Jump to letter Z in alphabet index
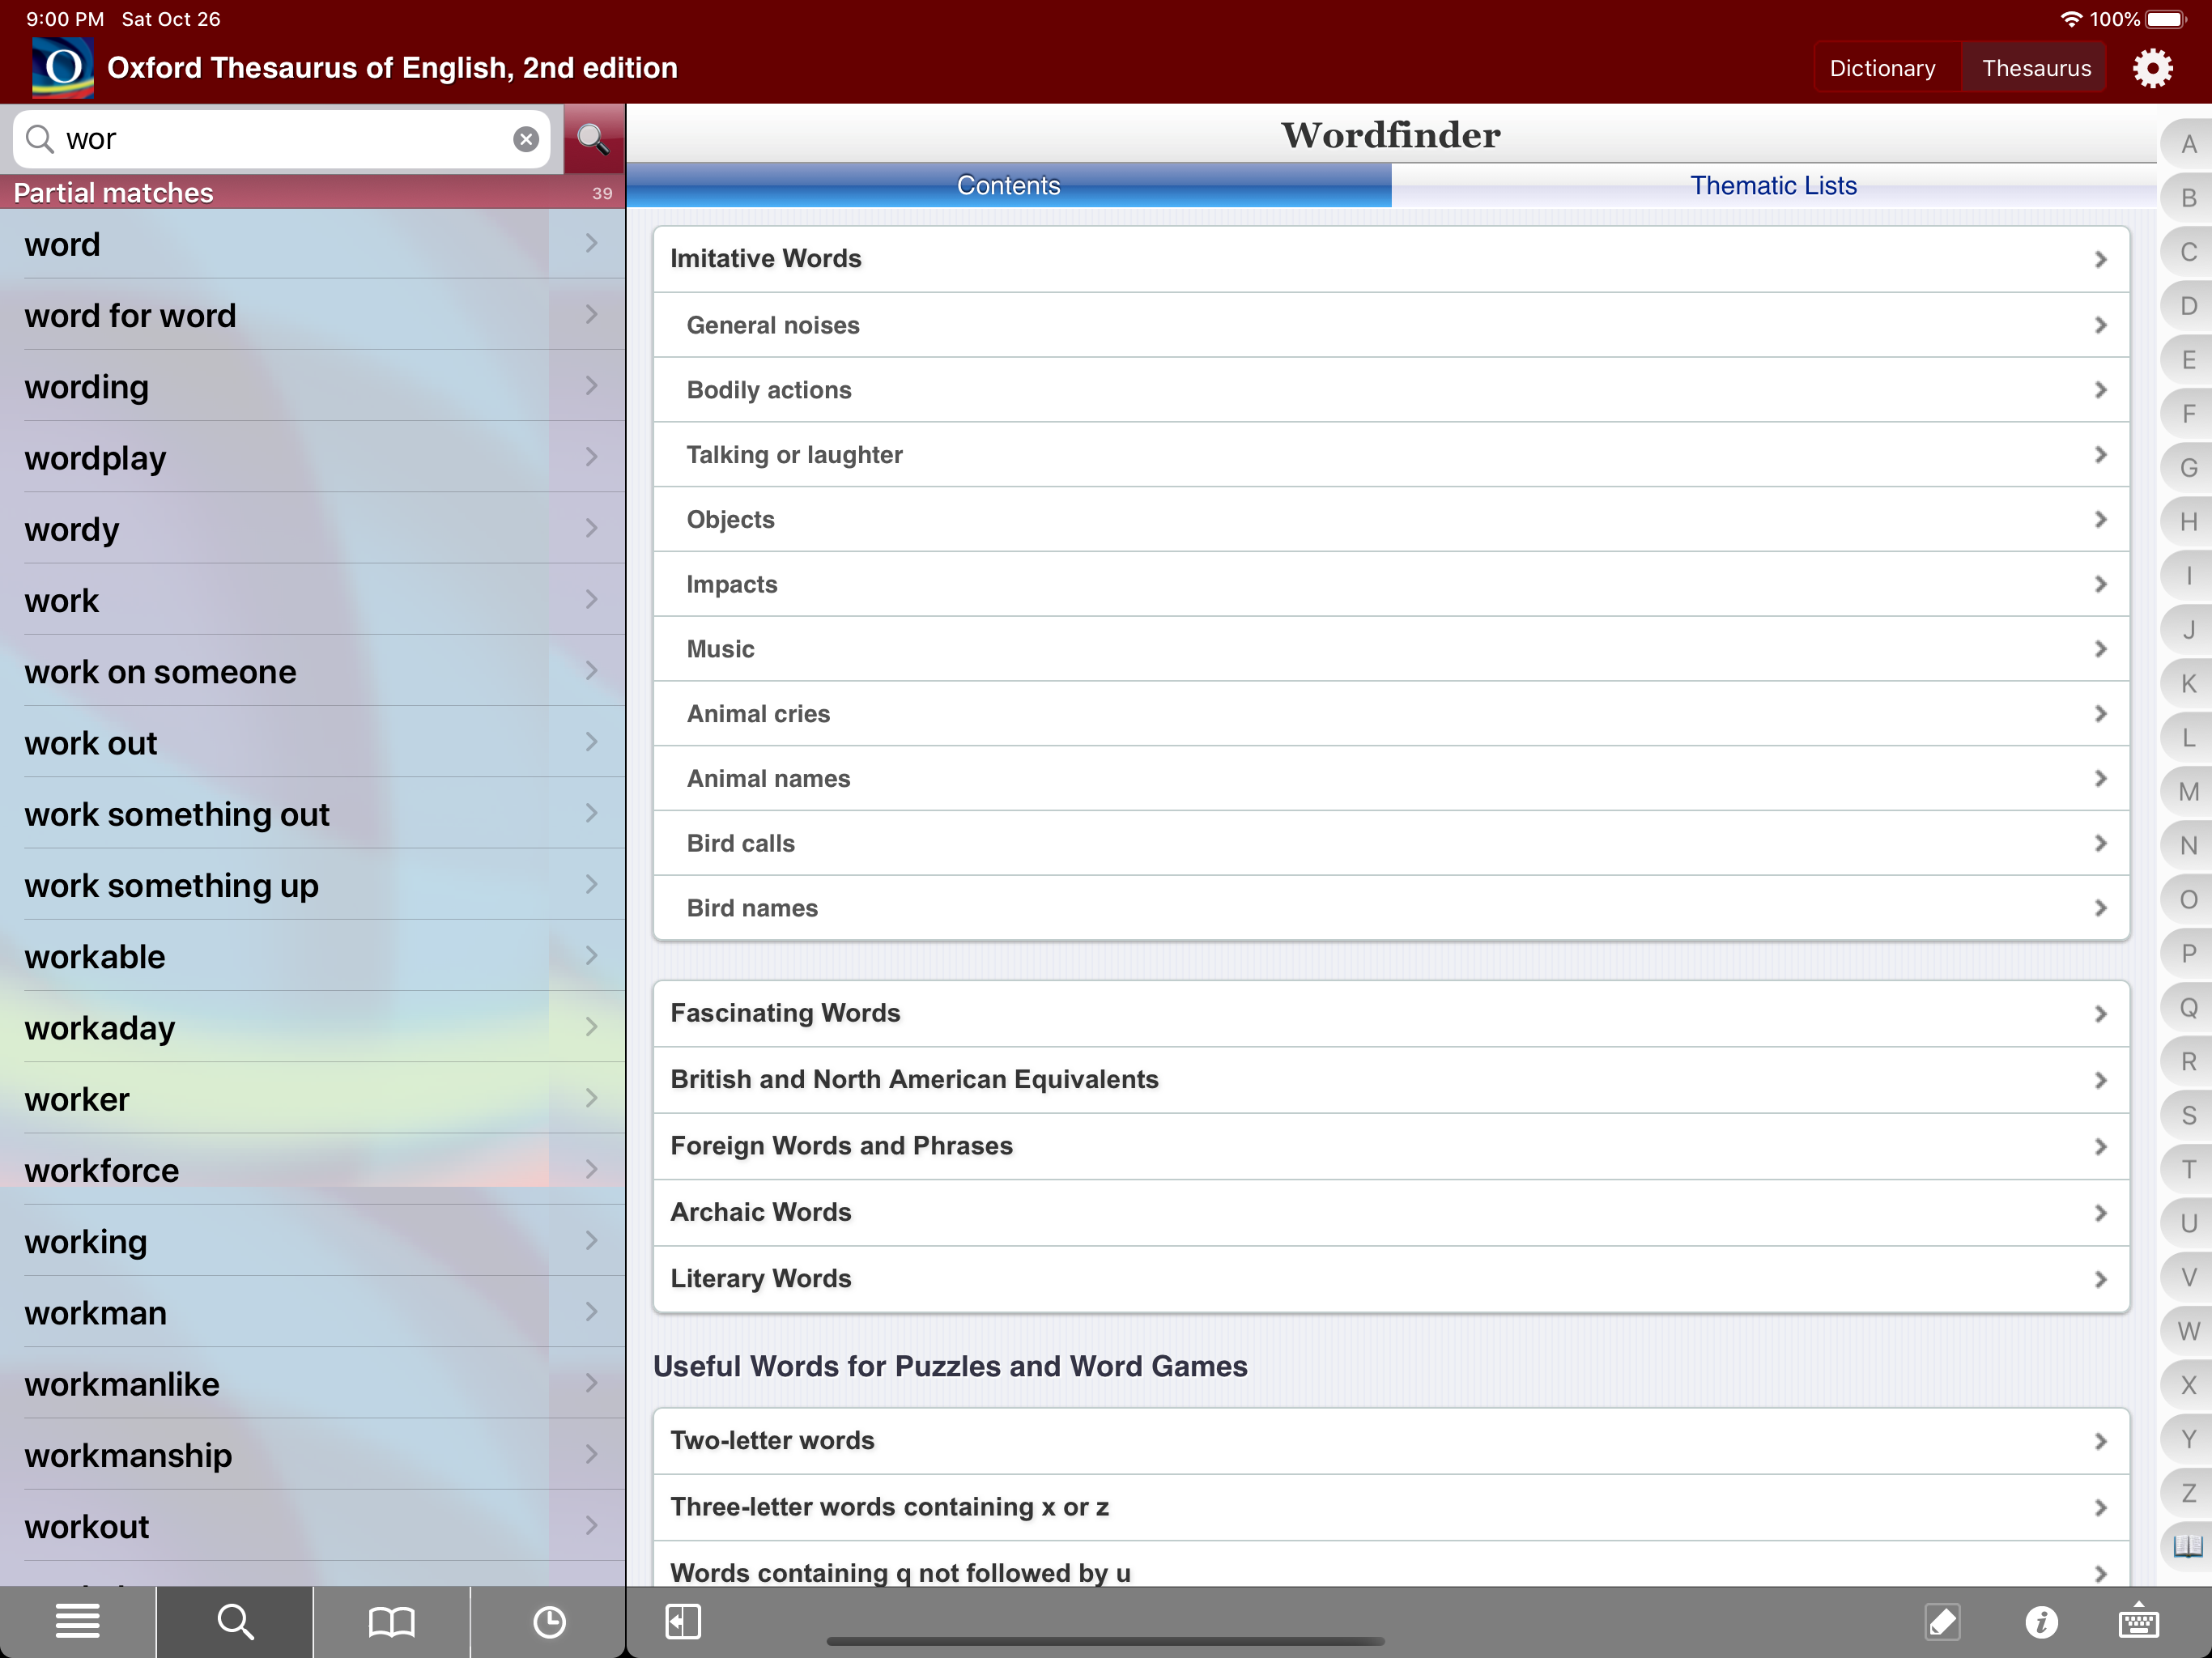Screen dimensions: 2212x1658 coord(2188,1492)
